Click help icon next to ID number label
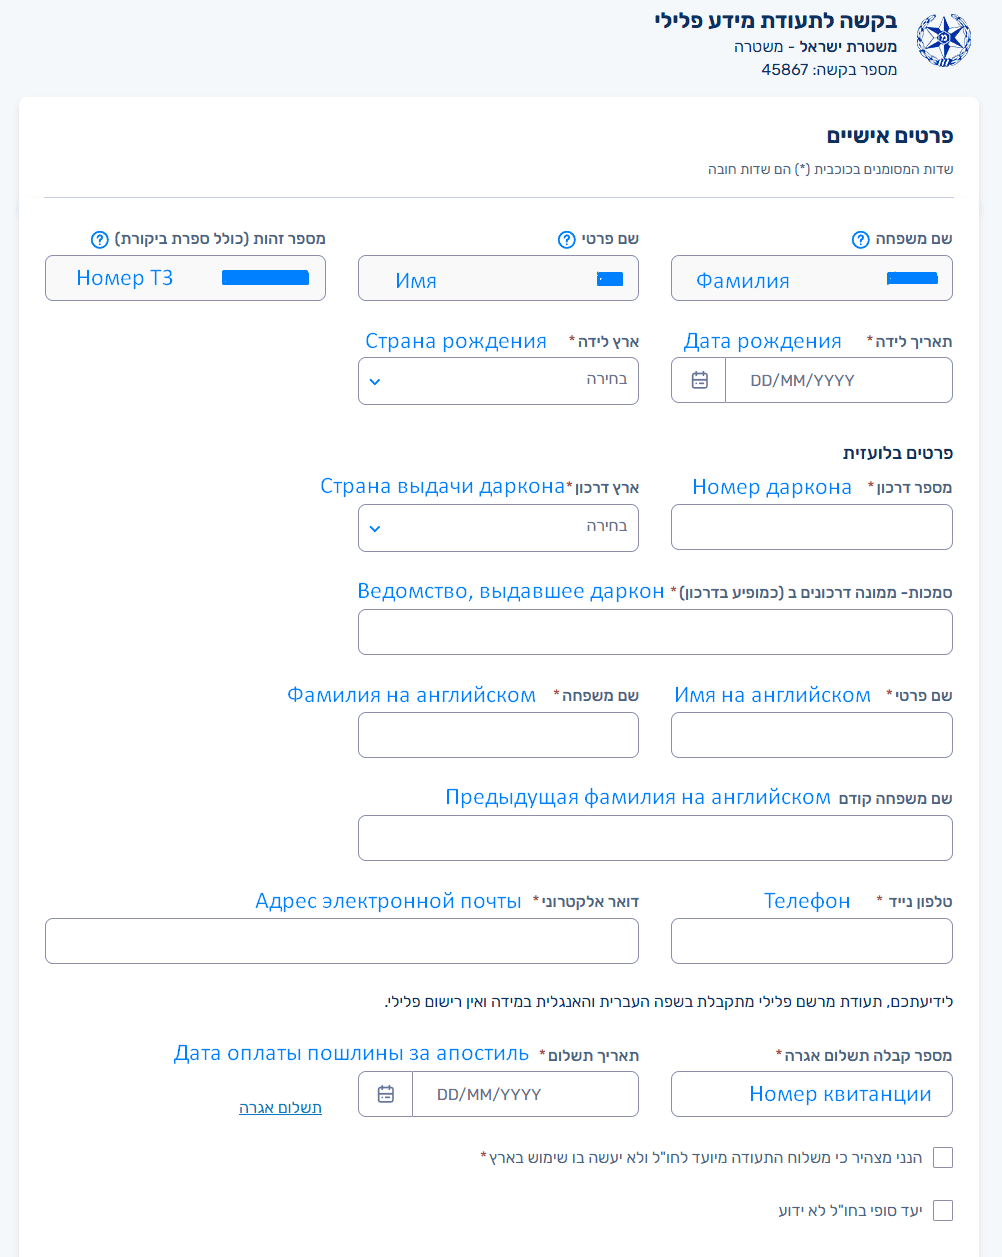Image resolution: width=1002 pixels, height=1257 pixels. click(99, 239)
